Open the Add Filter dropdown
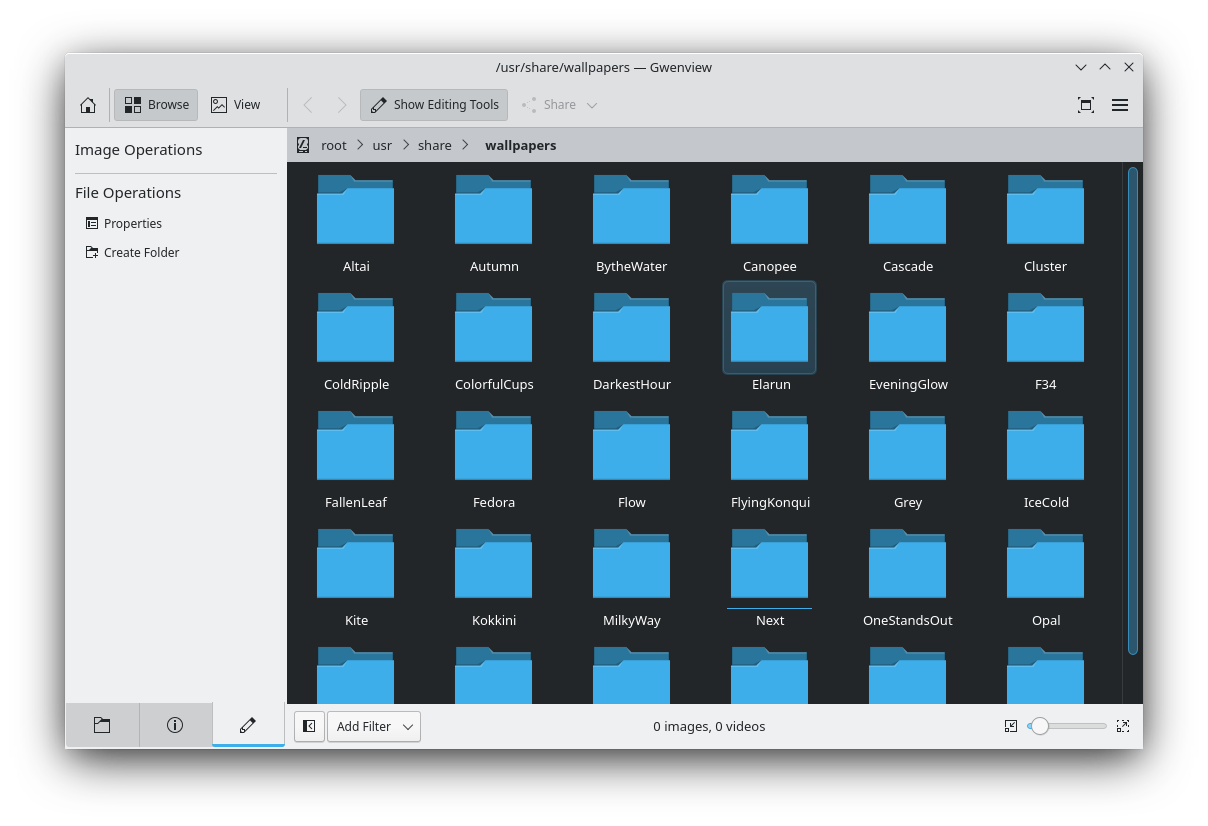Image resolution: width=1208 pixels, height=826 pixels. pyautogui.click(x=374, y=726)
